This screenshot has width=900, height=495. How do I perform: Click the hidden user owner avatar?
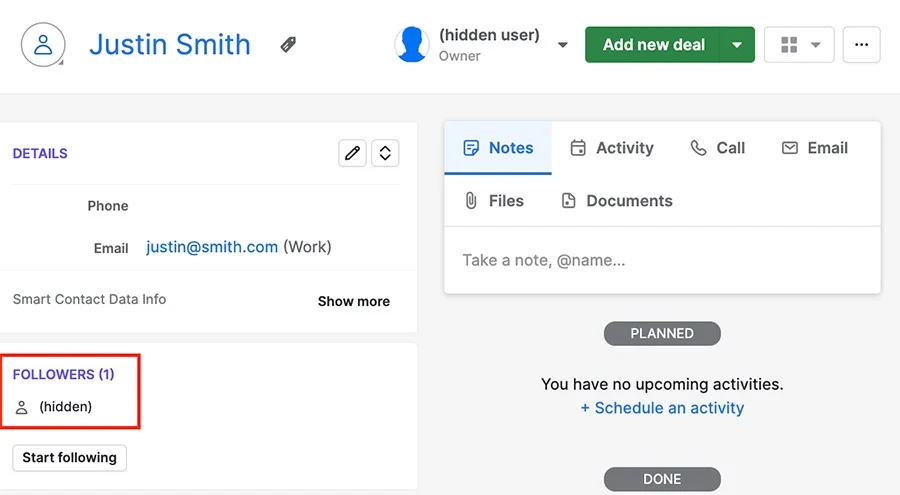[412, 45]
